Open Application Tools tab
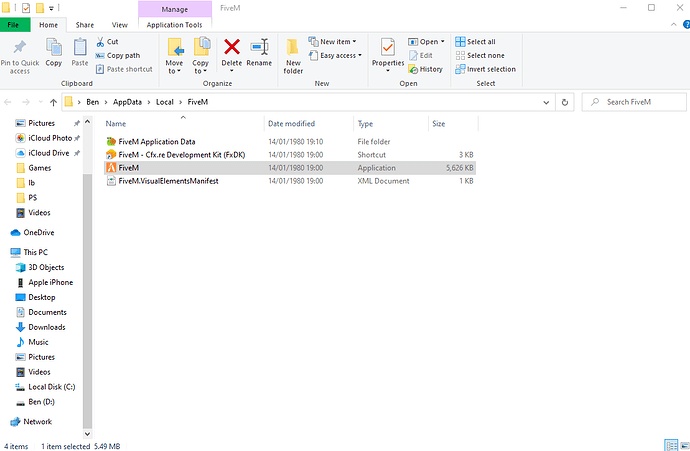690x451 pixels. [x=174, y=25]
